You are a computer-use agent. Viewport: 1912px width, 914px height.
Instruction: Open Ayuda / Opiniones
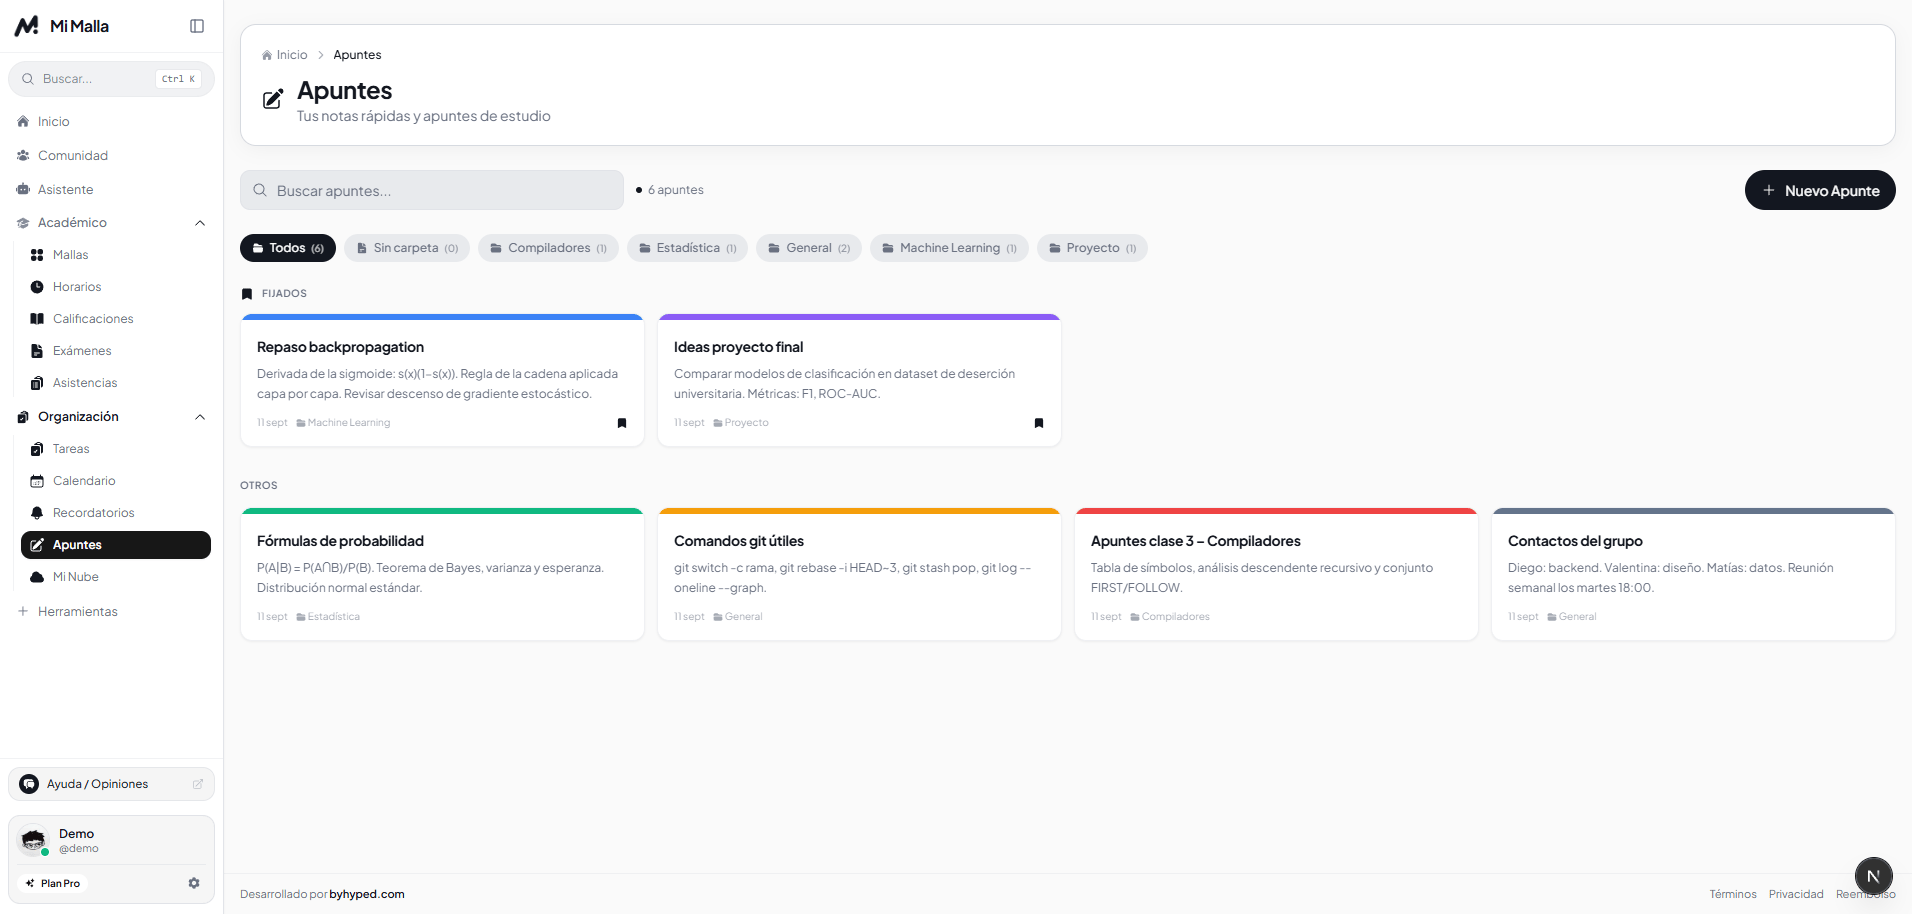click(111, 784)
